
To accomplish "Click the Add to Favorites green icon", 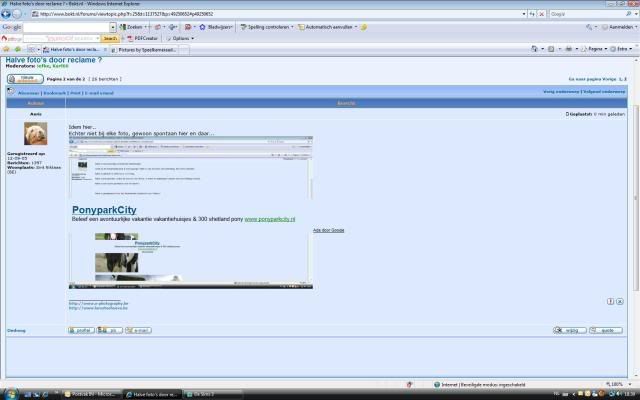I will click(18, 49).
